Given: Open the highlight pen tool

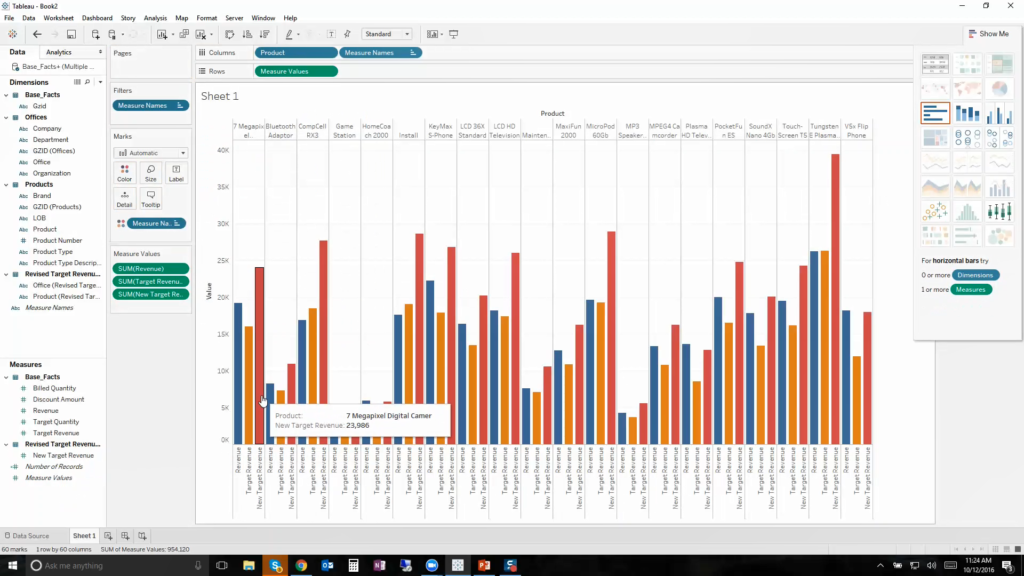Looking at the screenshot, I should pos(289,34).
